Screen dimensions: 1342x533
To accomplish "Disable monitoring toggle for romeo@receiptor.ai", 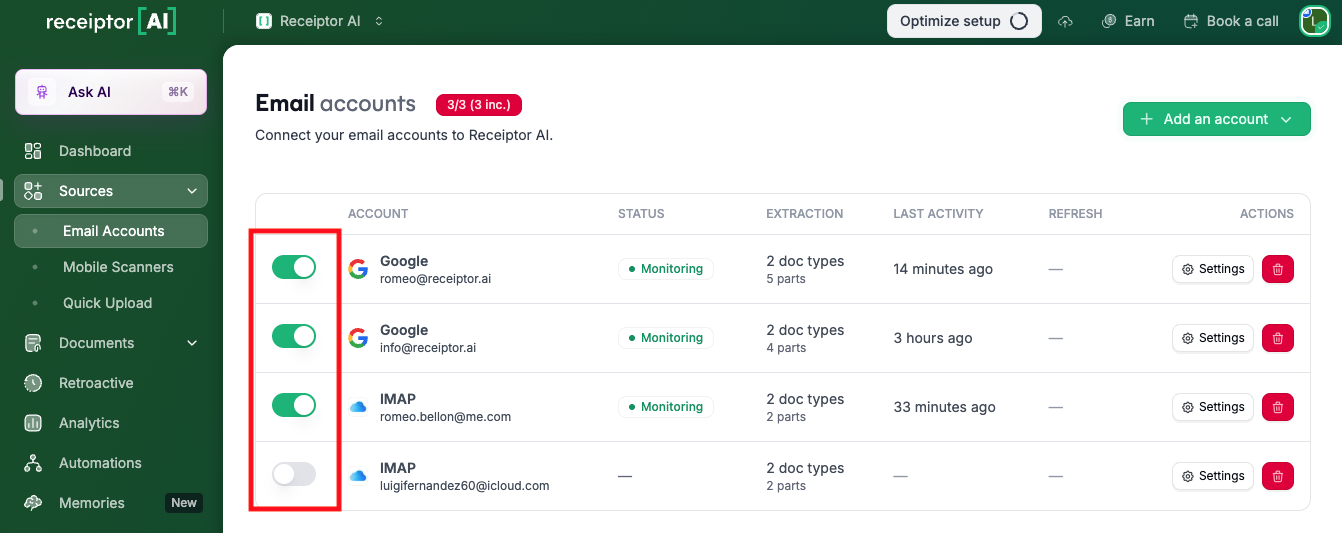I will tap(294, 267).
